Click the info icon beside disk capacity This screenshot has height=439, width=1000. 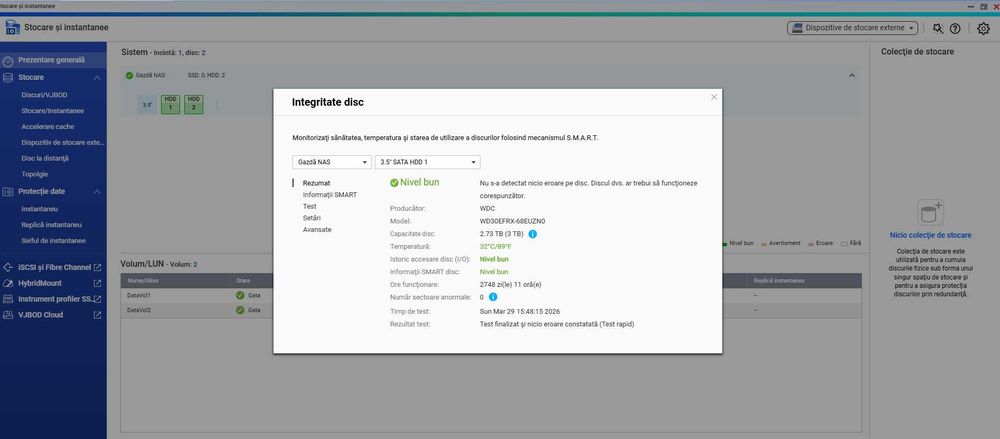[x=533, y=234]
